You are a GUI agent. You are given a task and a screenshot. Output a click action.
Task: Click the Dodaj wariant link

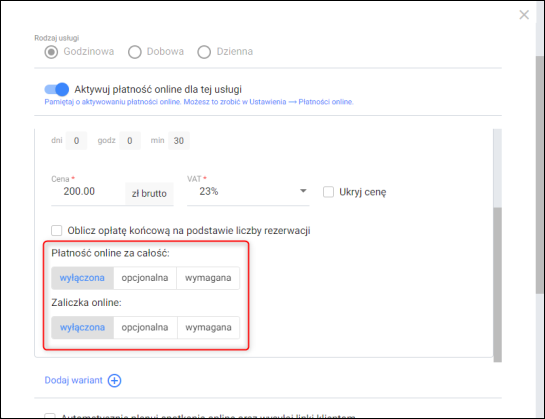pos(74,380)
